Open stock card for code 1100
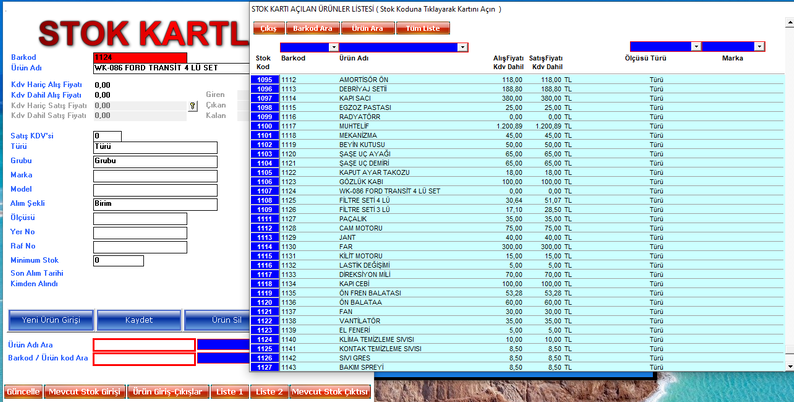The image size is (794, 402). [x=264, y=126]
